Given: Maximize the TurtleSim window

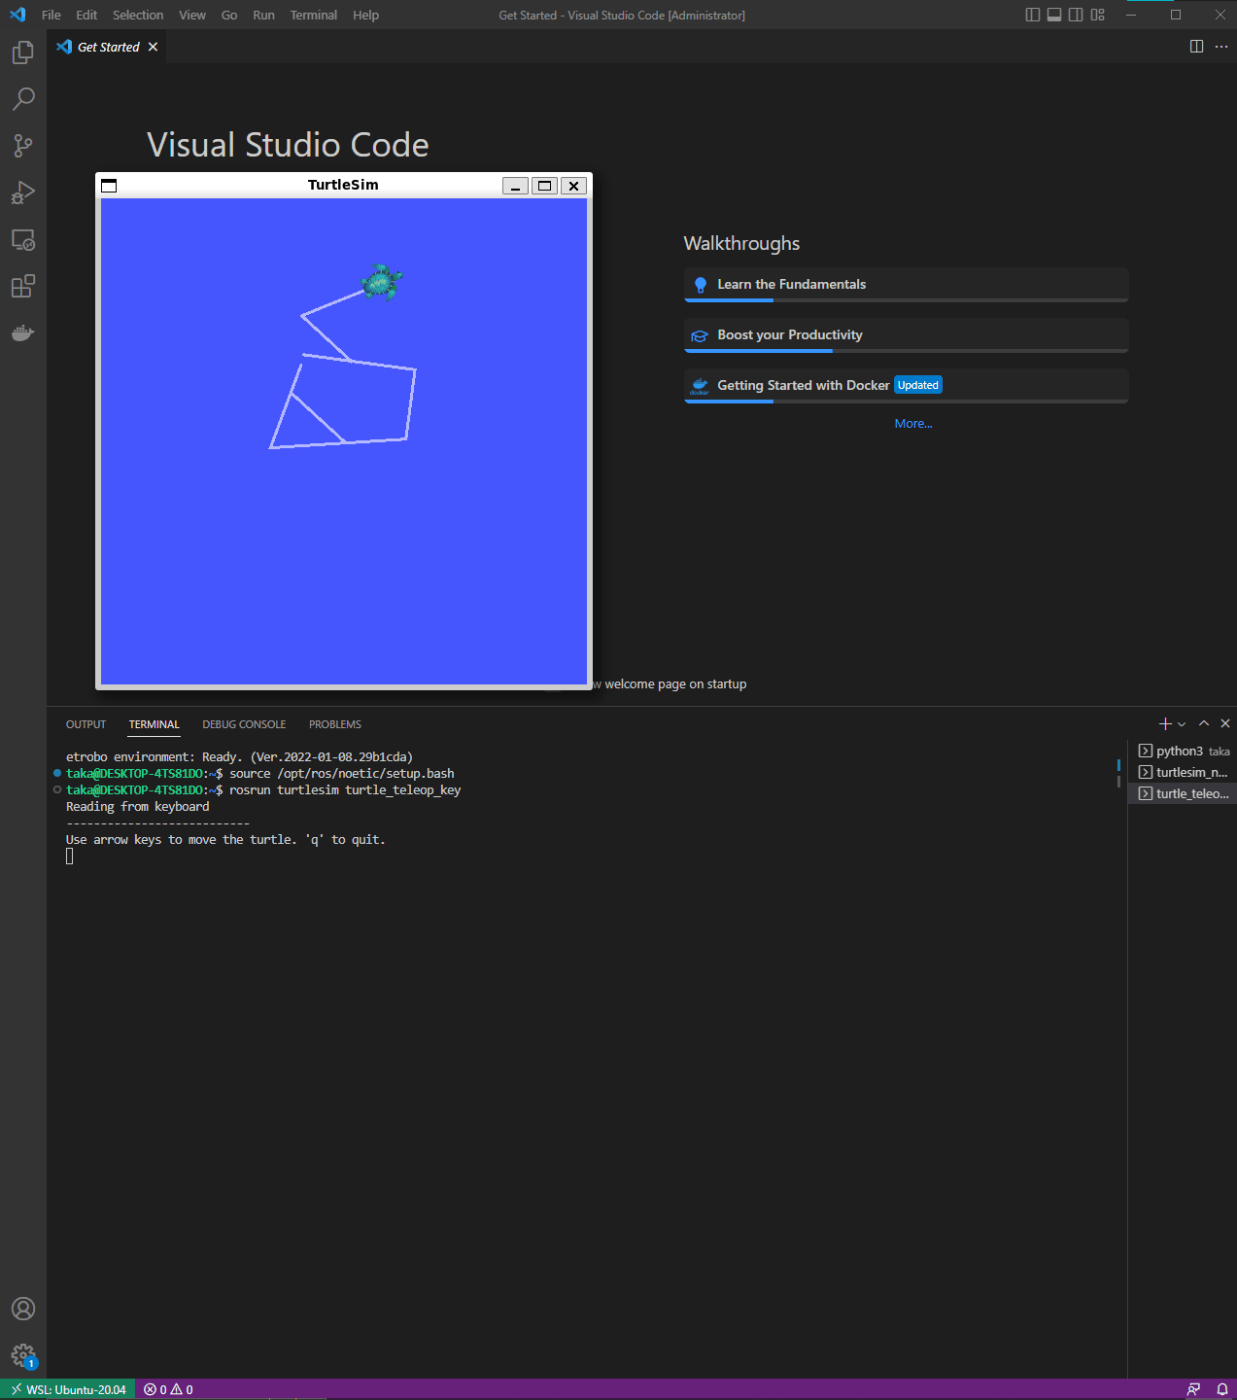Looking at the screenshot, I should point(544,186).
